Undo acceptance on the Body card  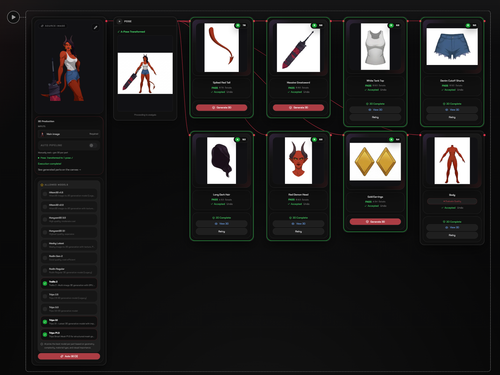[460, 208]
